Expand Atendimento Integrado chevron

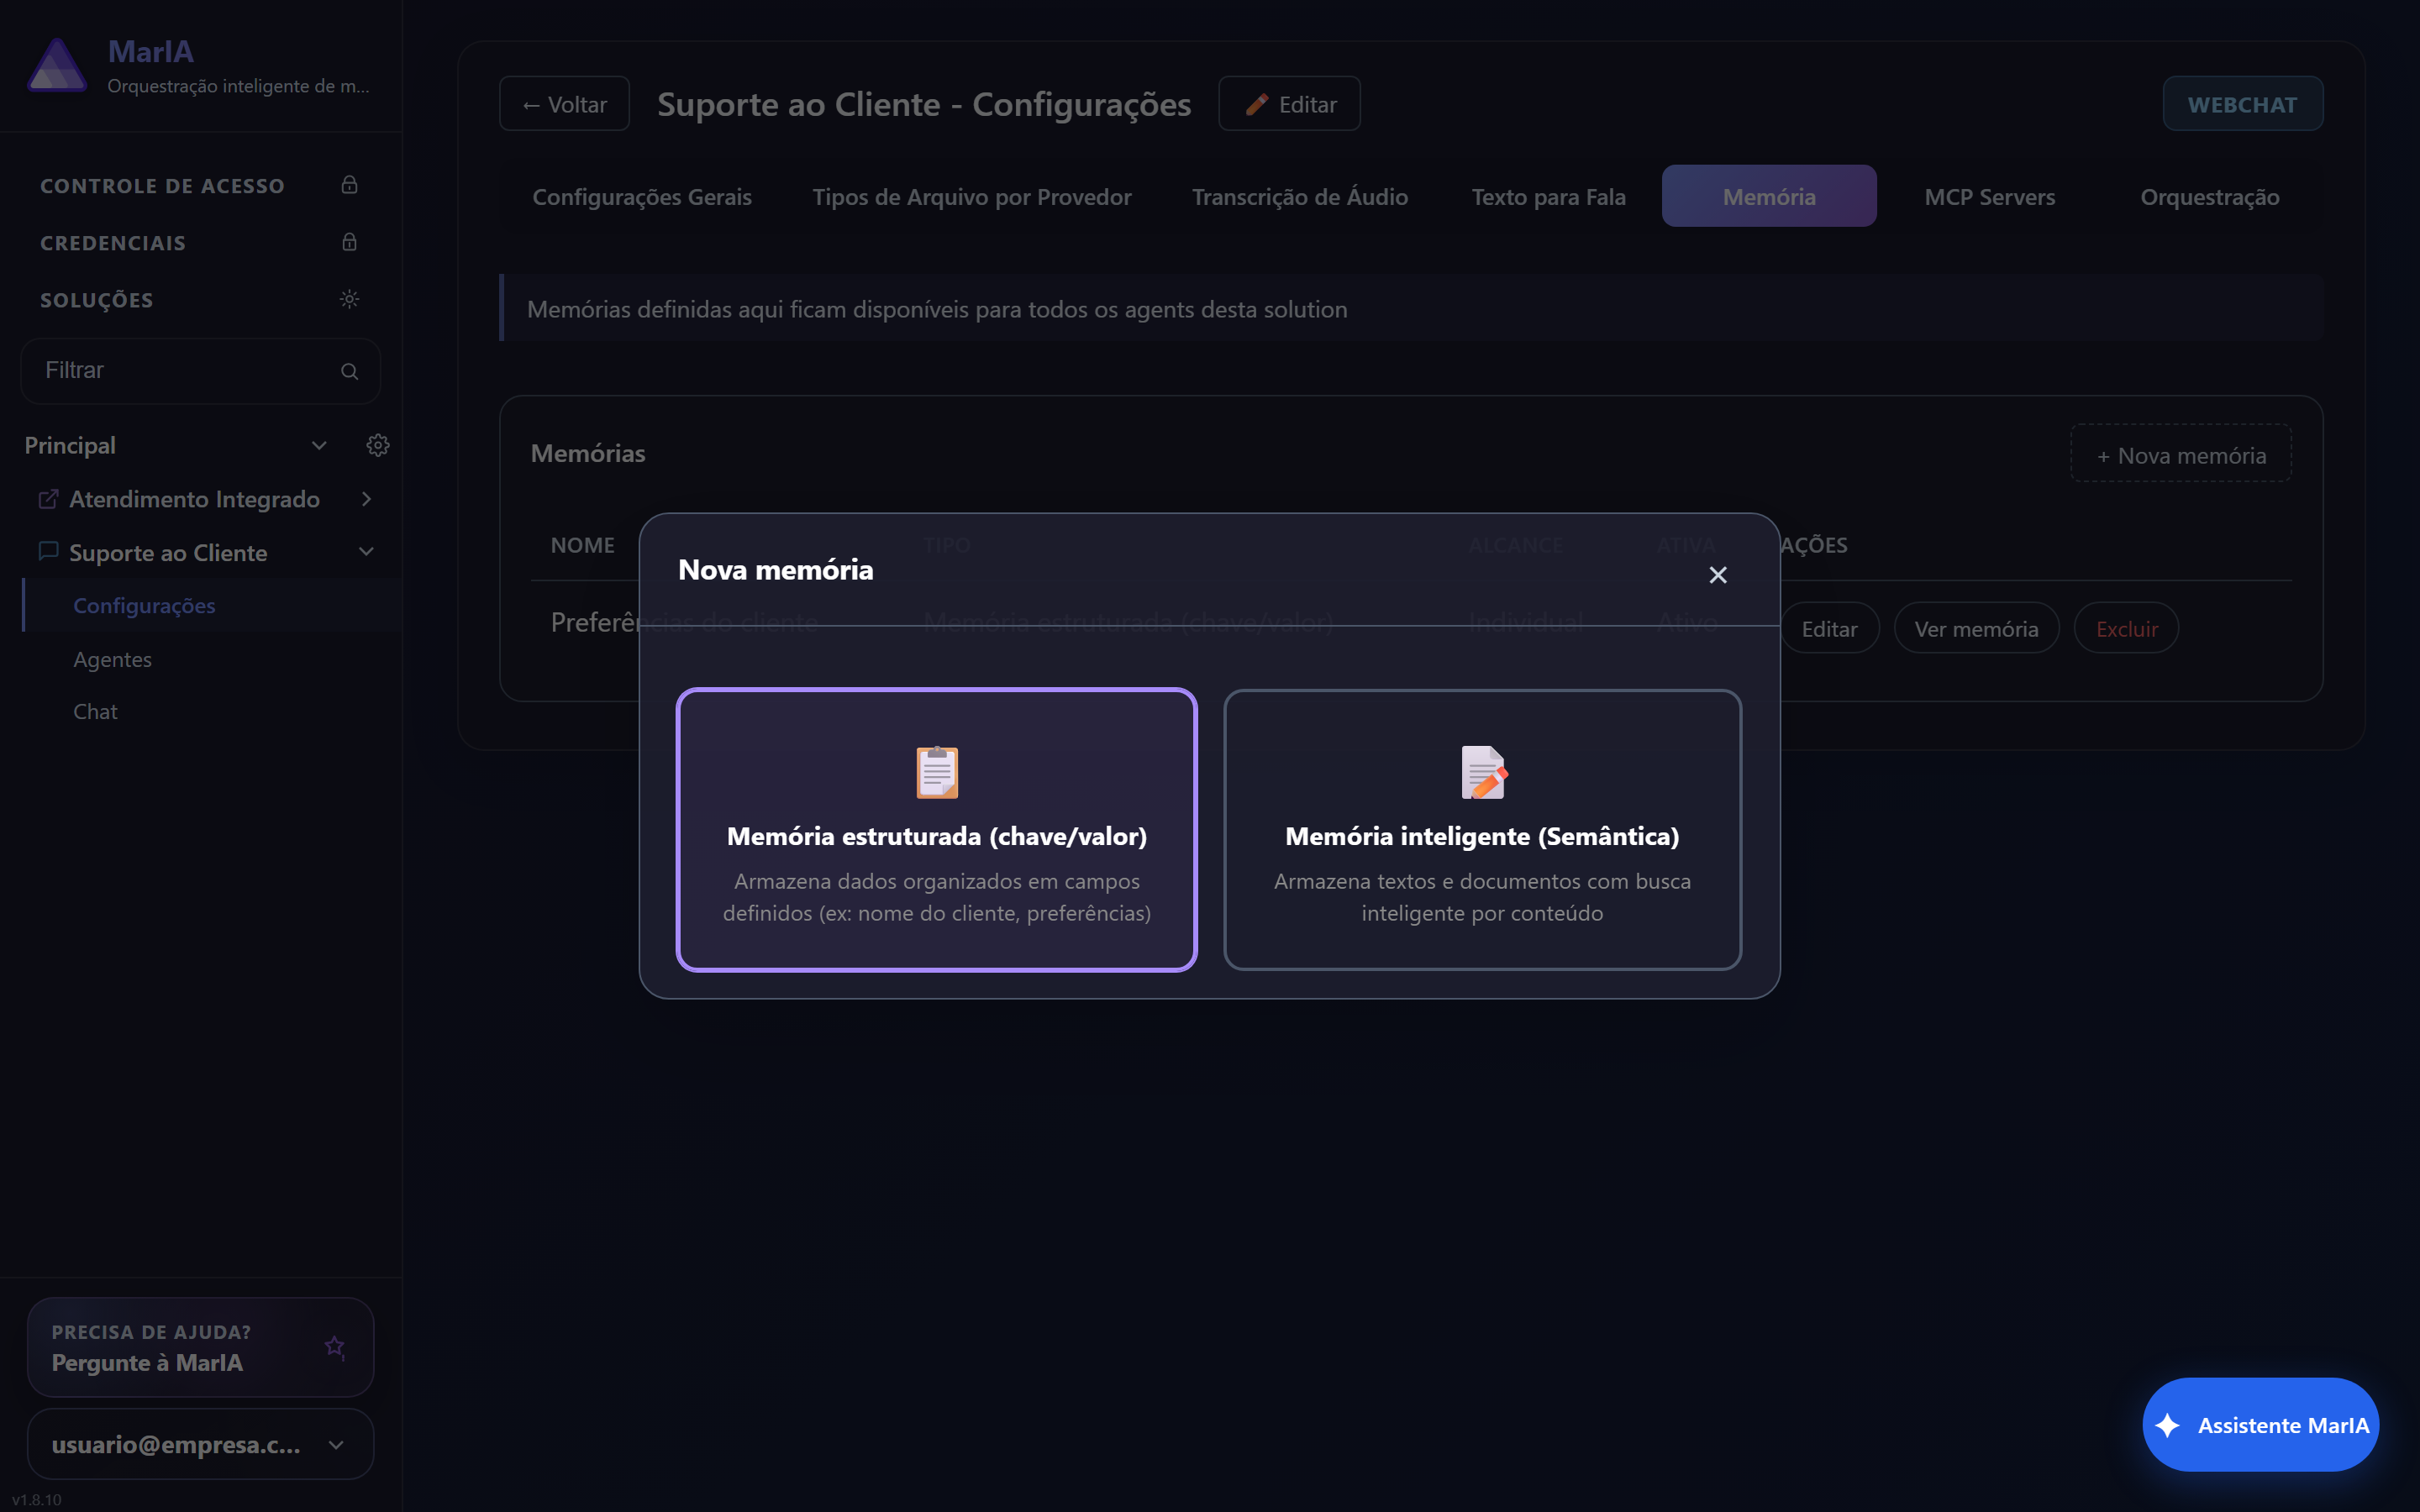point(366,499)
